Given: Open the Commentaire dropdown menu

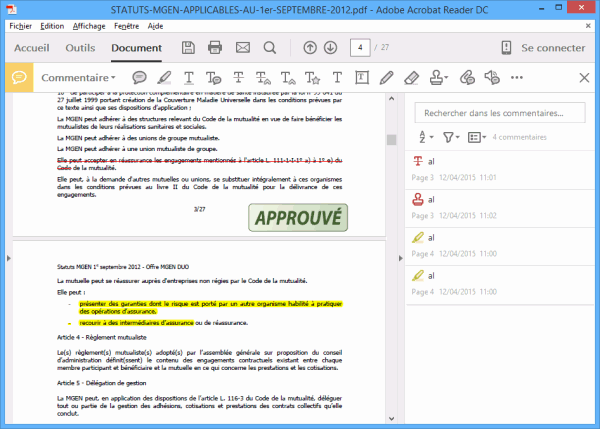Looking at the screenshot, I should point(78,78).
